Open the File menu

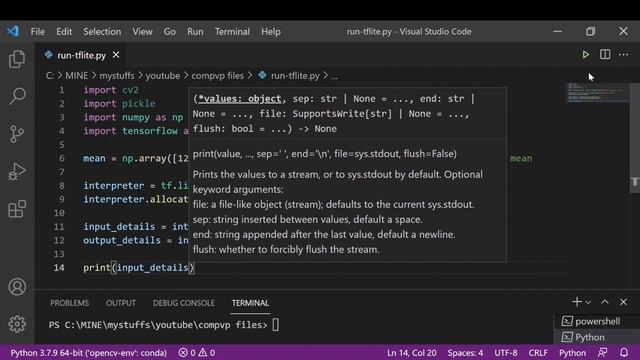click(x=38, y=32)
